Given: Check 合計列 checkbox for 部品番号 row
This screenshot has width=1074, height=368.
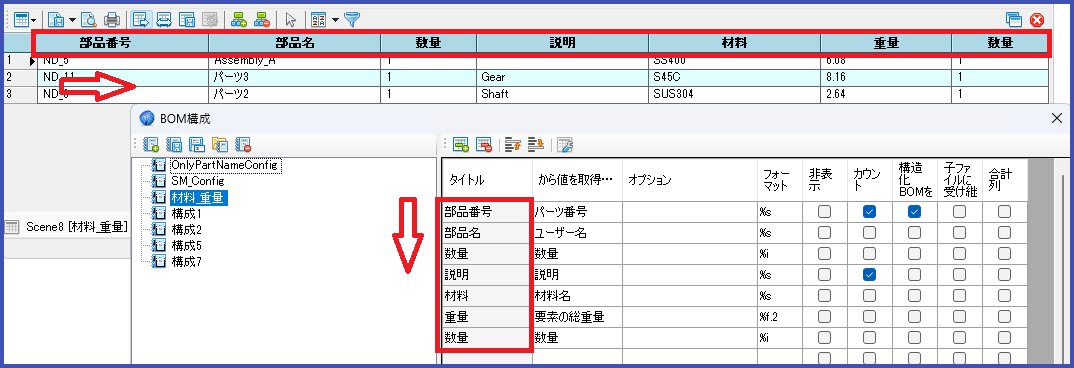Looking at the screenshot, I should [x=1004, y=212].
